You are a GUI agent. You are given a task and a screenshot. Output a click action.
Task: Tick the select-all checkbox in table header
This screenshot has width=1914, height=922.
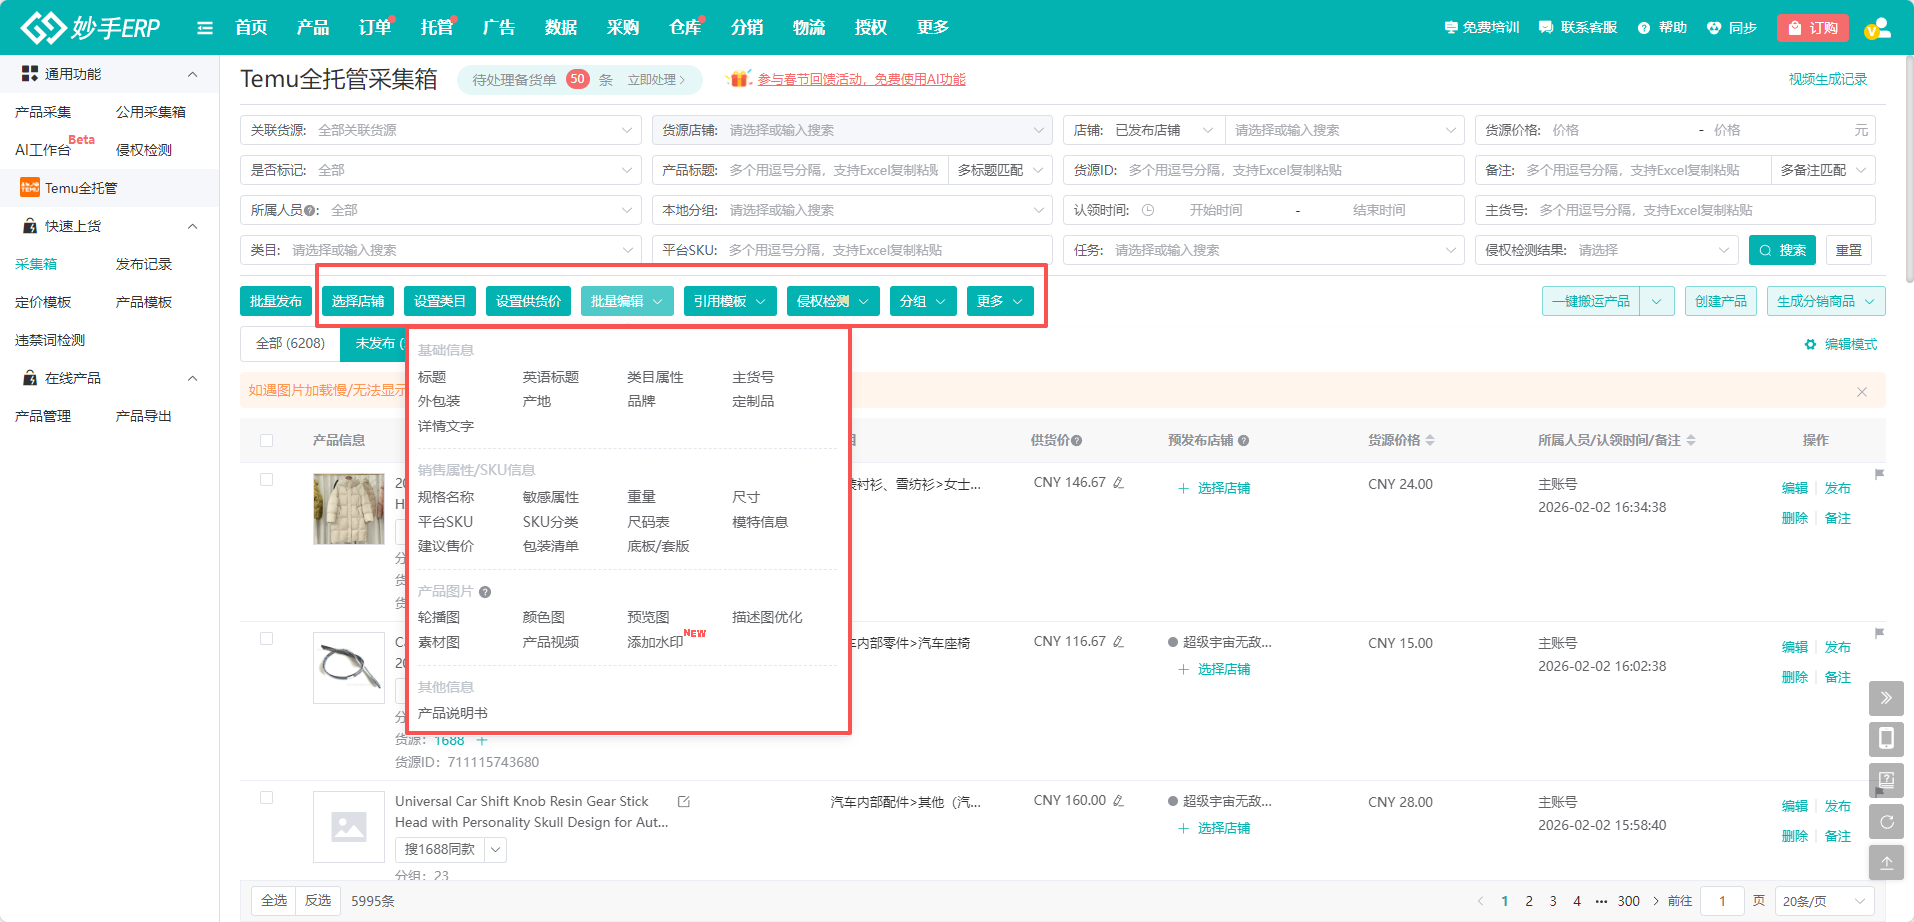pos(266,440)
